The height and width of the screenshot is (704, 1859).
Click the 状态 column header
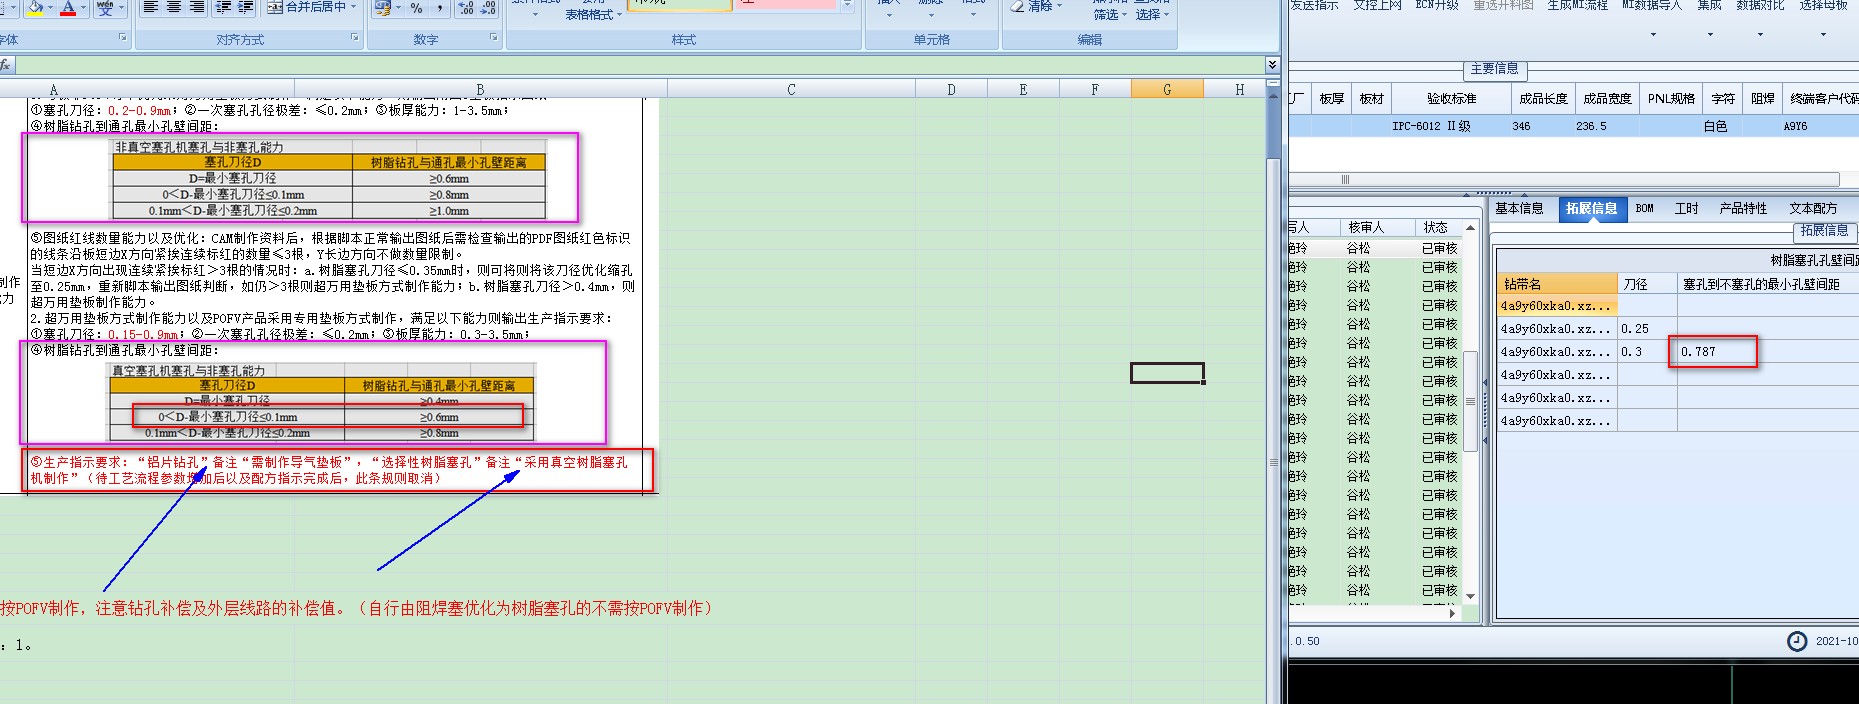click(x=1436, y=228)
